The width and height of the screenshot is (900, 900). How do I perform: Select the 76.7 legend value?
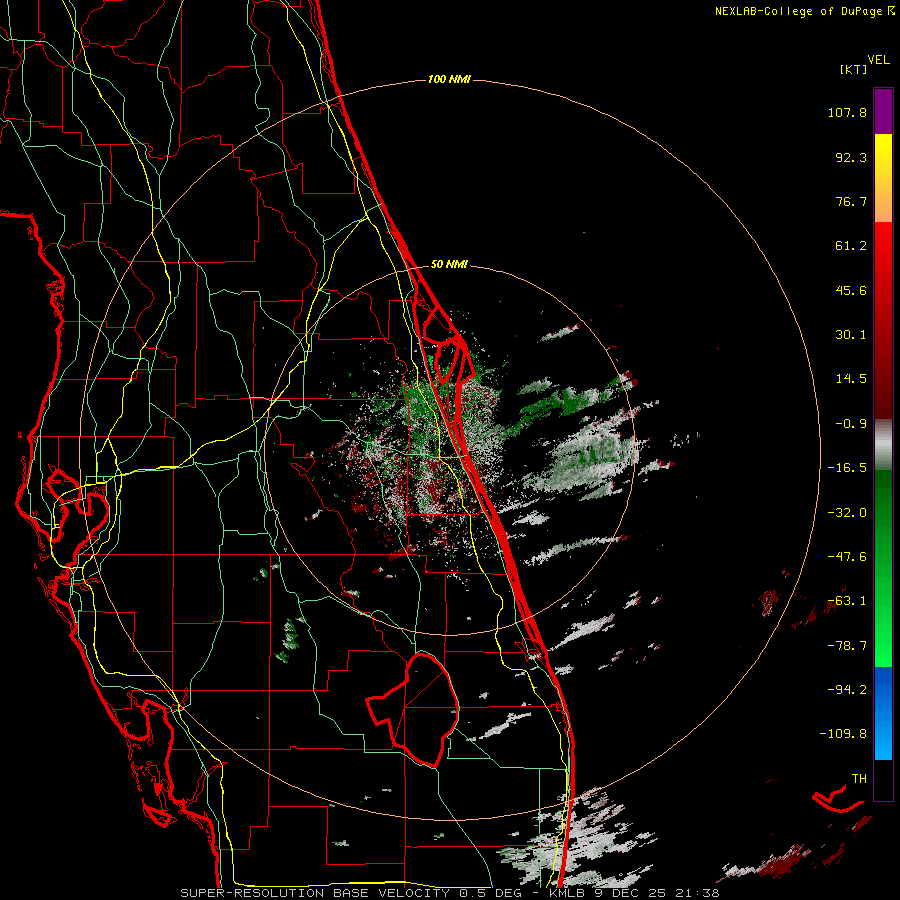pyautogui.click(x=851, y=201)
